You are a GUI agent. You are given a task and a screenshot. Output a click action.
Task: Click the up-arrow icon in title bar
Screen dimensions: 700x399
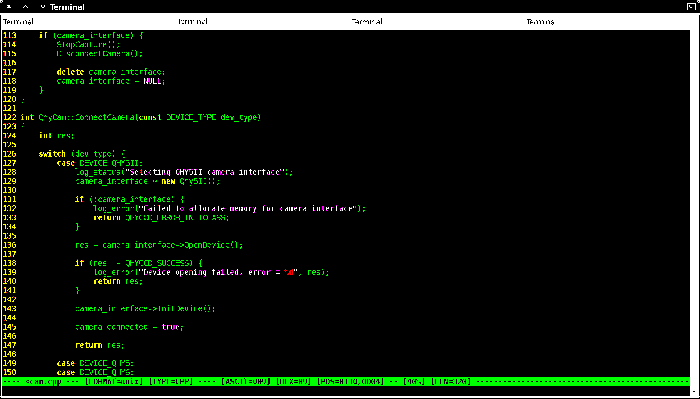coord(25,7)
